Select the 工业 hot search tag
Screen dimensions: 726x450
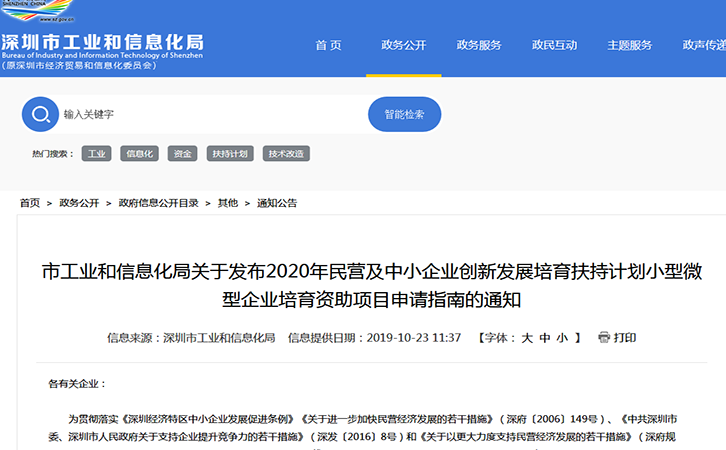97,154
